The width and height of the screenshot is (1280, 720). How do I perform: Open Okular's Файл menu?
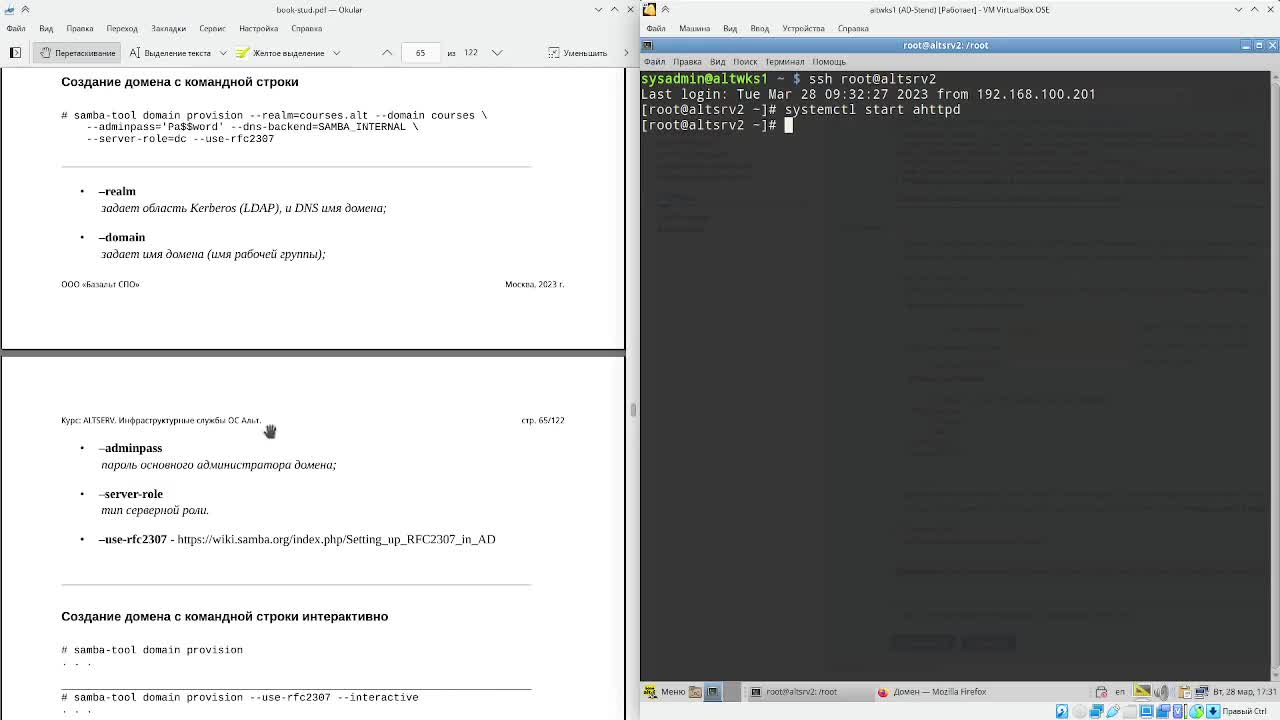point(16,28)
